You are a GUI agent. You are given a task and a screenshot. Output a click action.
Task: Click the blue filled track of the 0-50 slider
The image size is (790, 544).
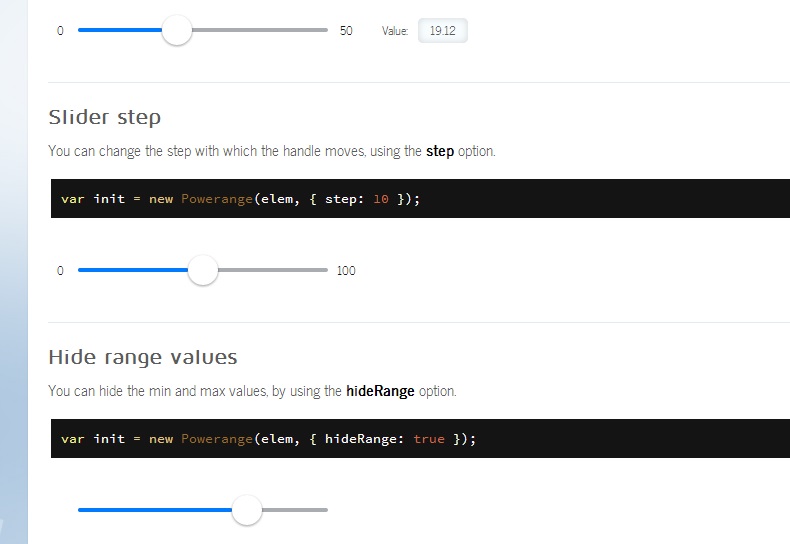(x=120, y=30)
